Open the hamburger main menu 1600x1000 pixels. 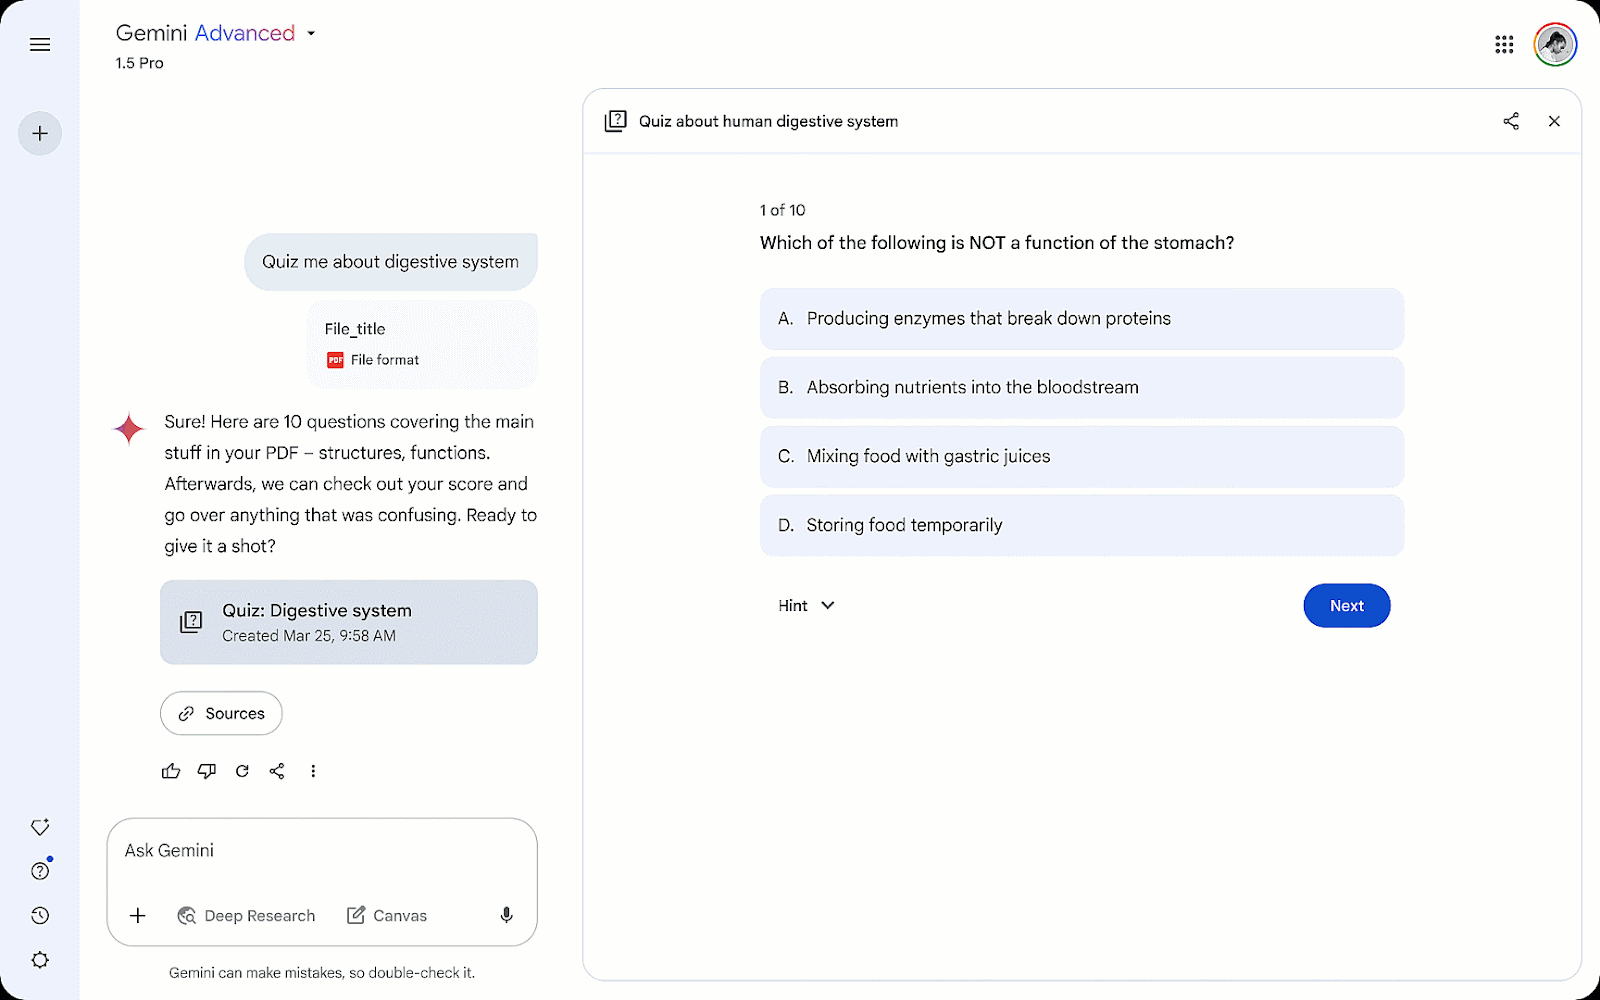[40, 44]
